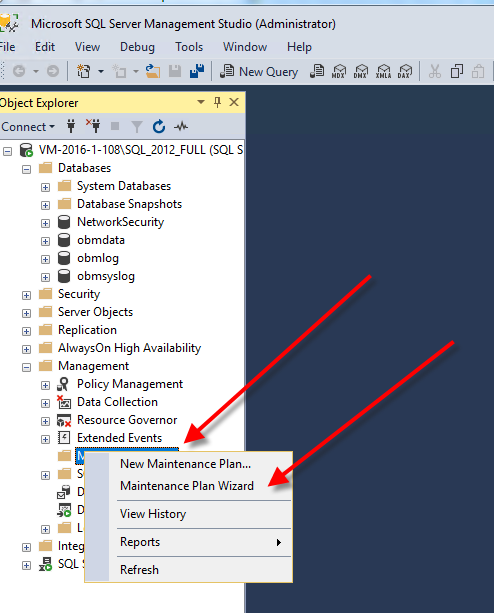Expand AlwaysOn High Availability folder
Image resolution: width=494 pixels, height=613 pixels.
point(26,349)
